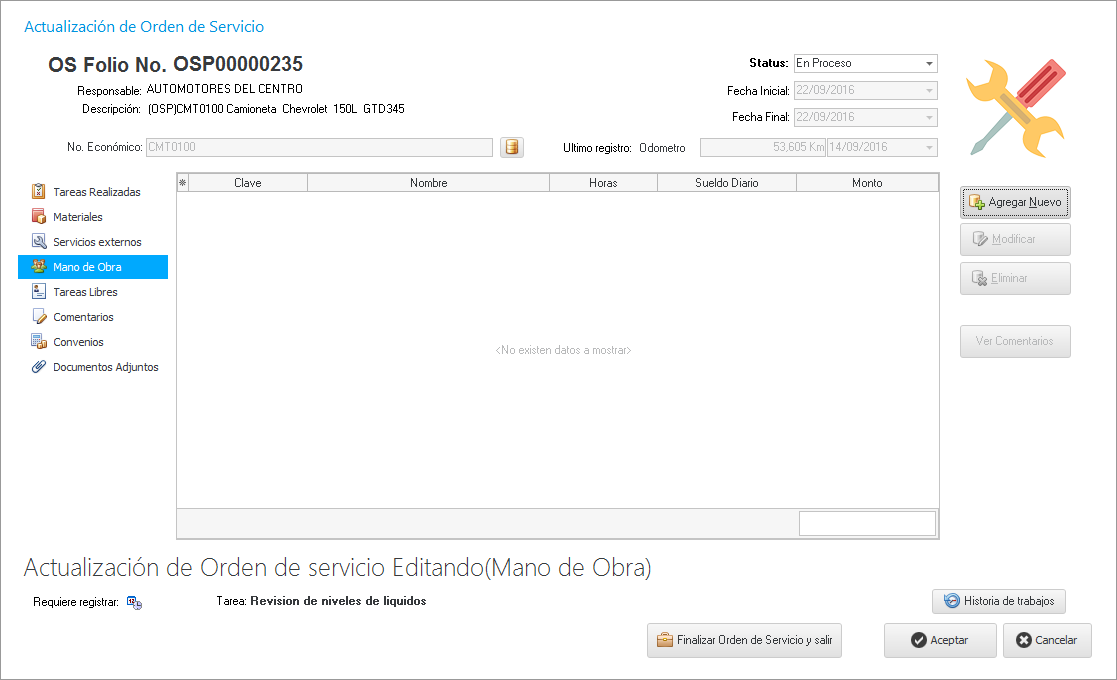Open the Materiales section
The image size is (1117, 680).
(77, 217)
